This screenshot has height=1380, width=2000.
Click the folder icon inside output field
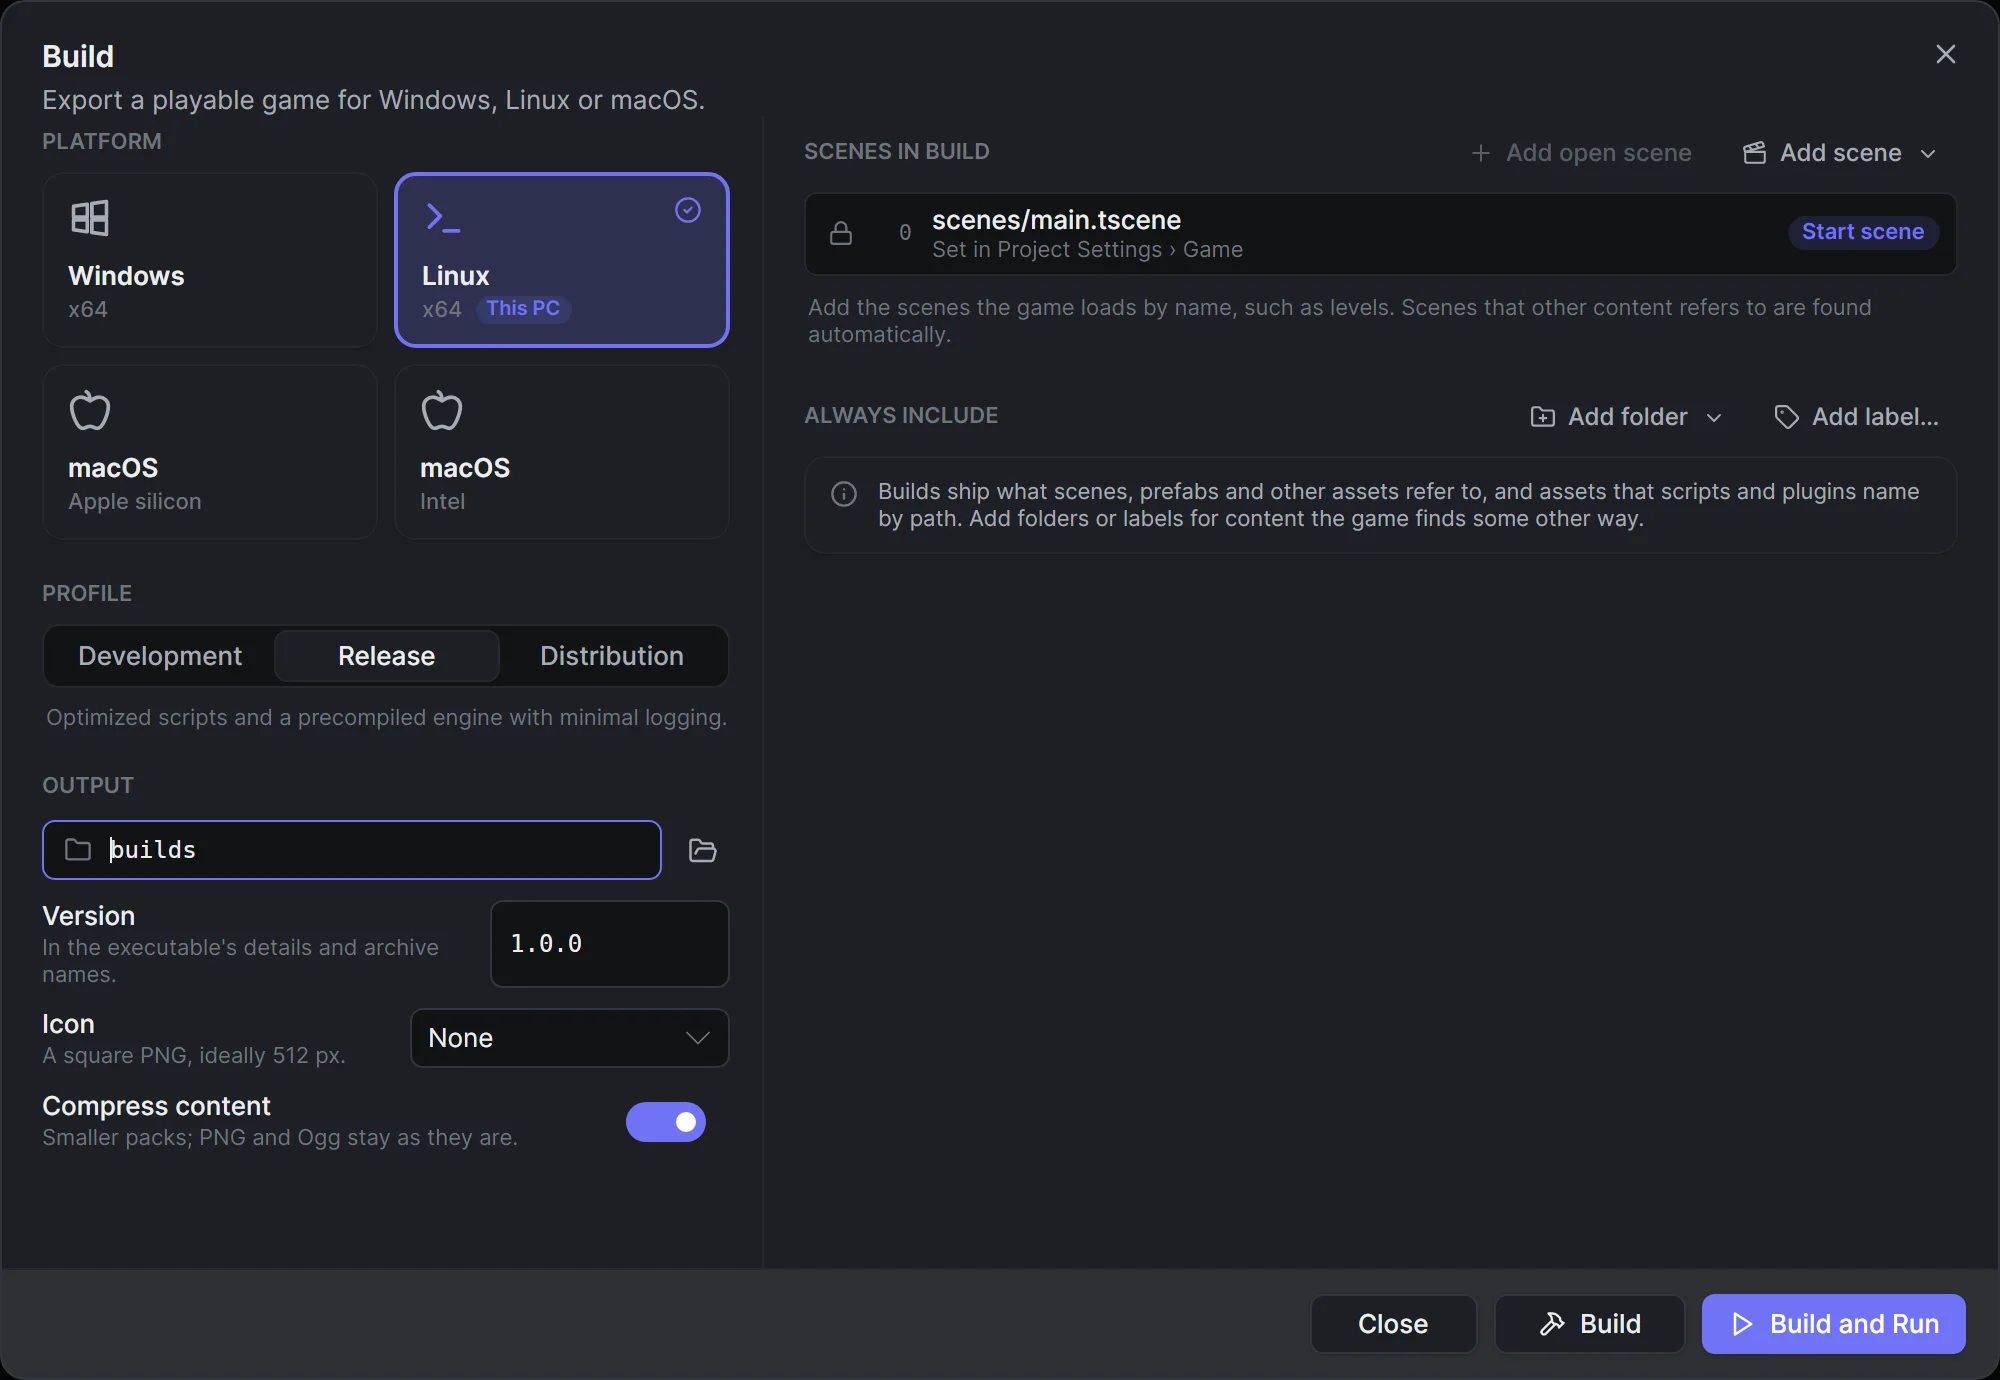[78, 850]
